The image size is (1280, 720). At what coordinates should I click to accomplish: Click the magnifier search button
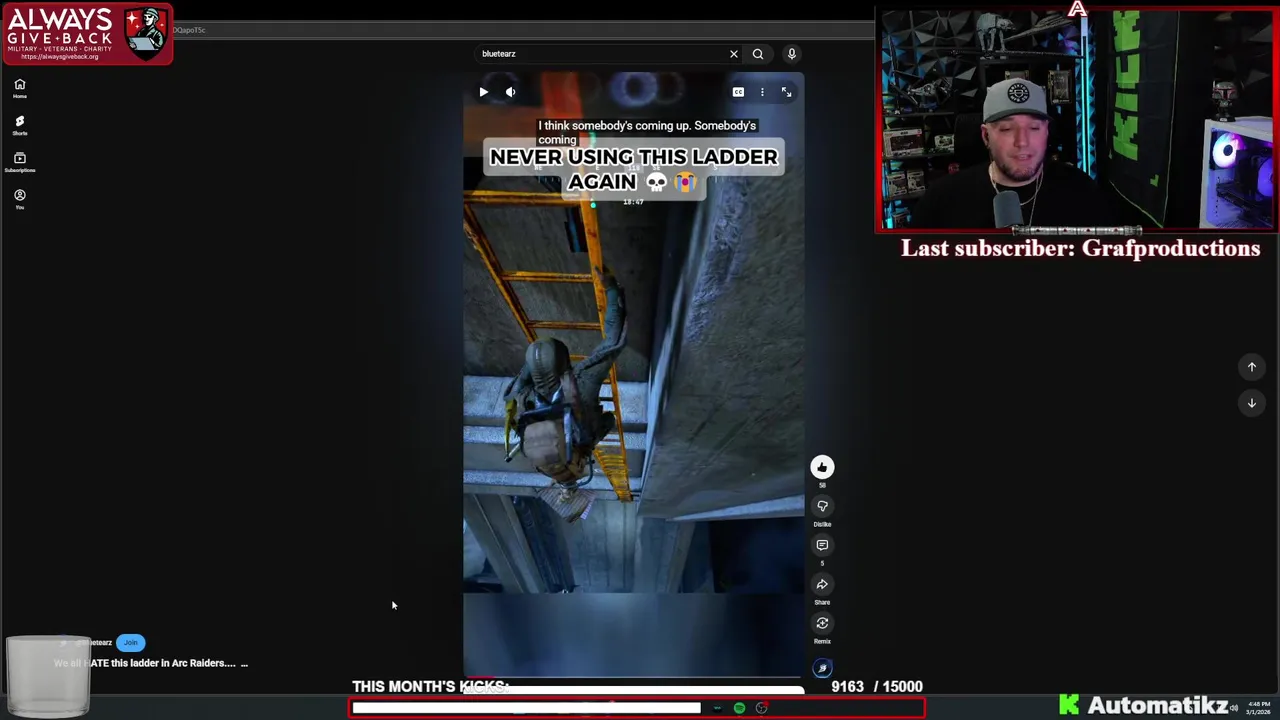[758, 54]
